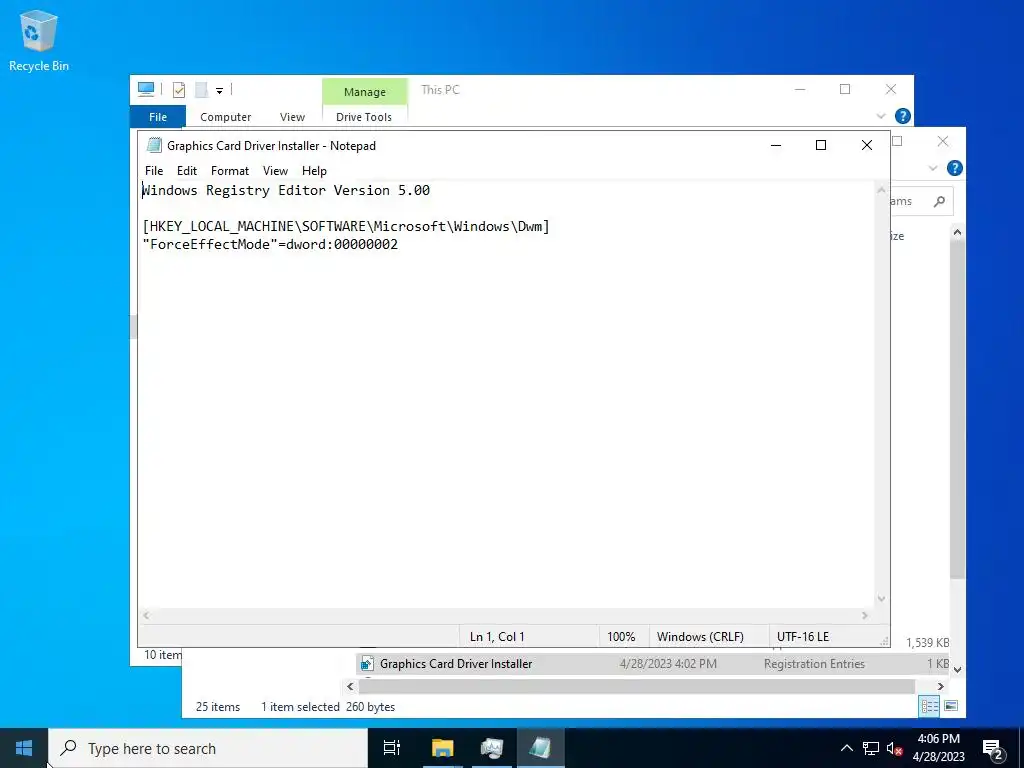Show hidden system tray icons
Screen dimensions: 1024x768
[x=846, y=748]
